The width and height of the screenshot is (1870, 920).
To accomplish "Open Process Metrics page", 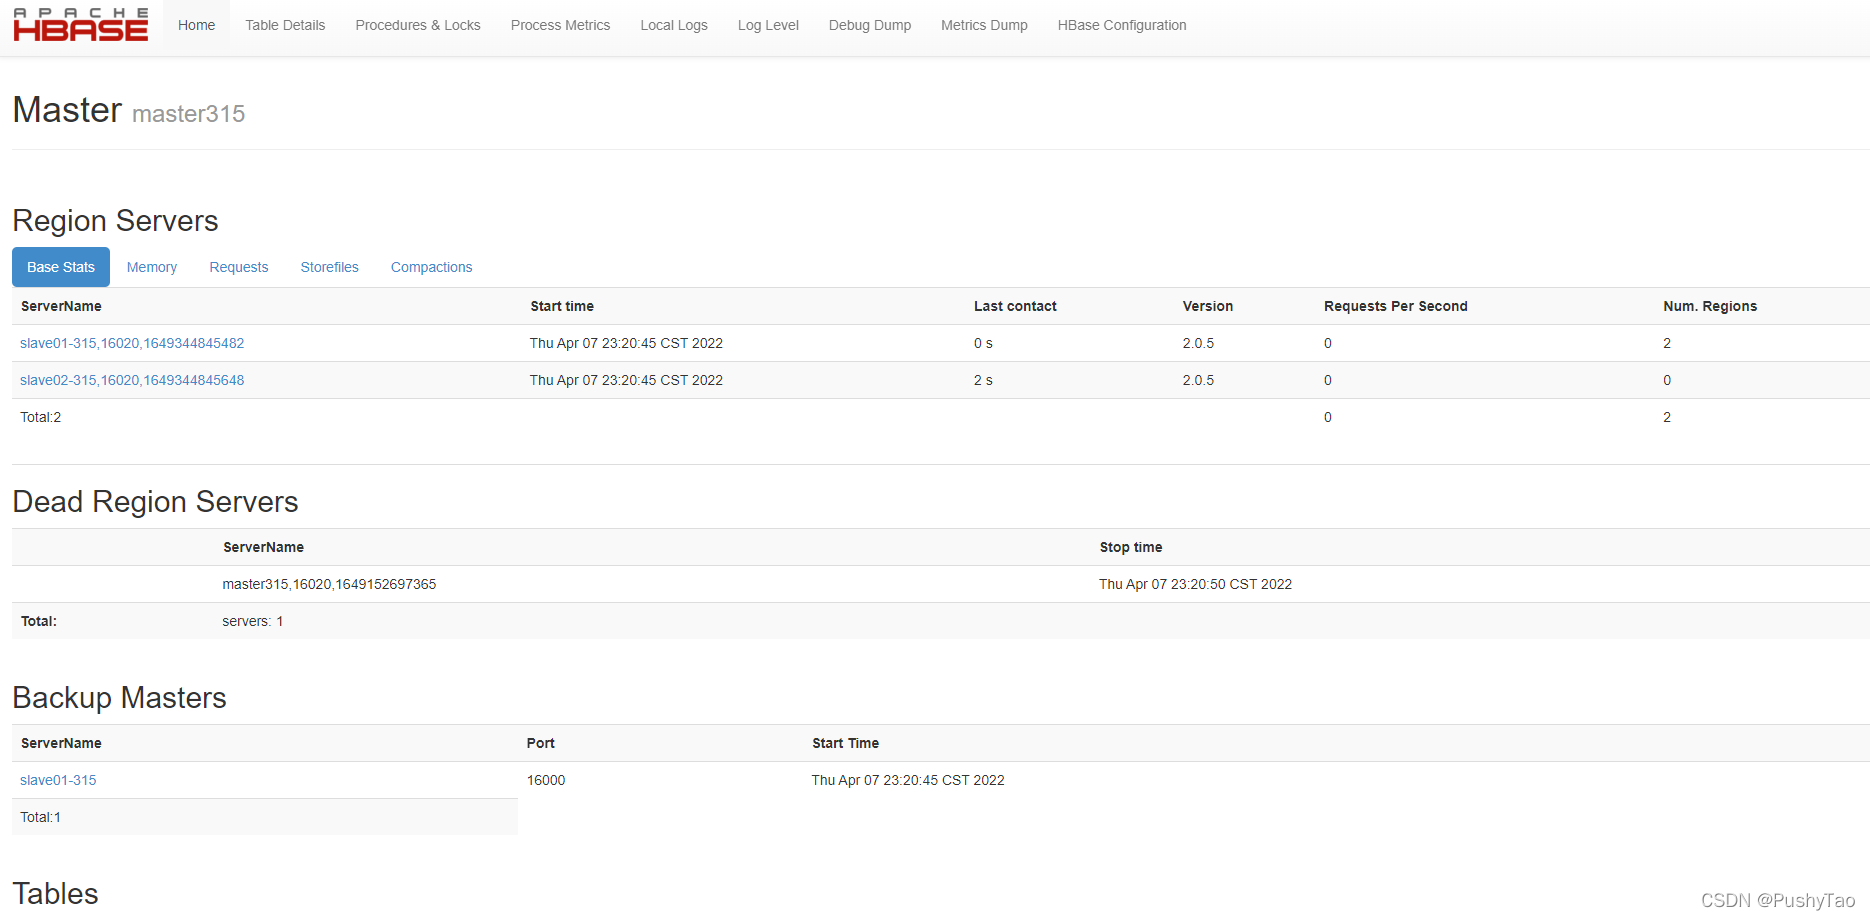I will 560,26.
